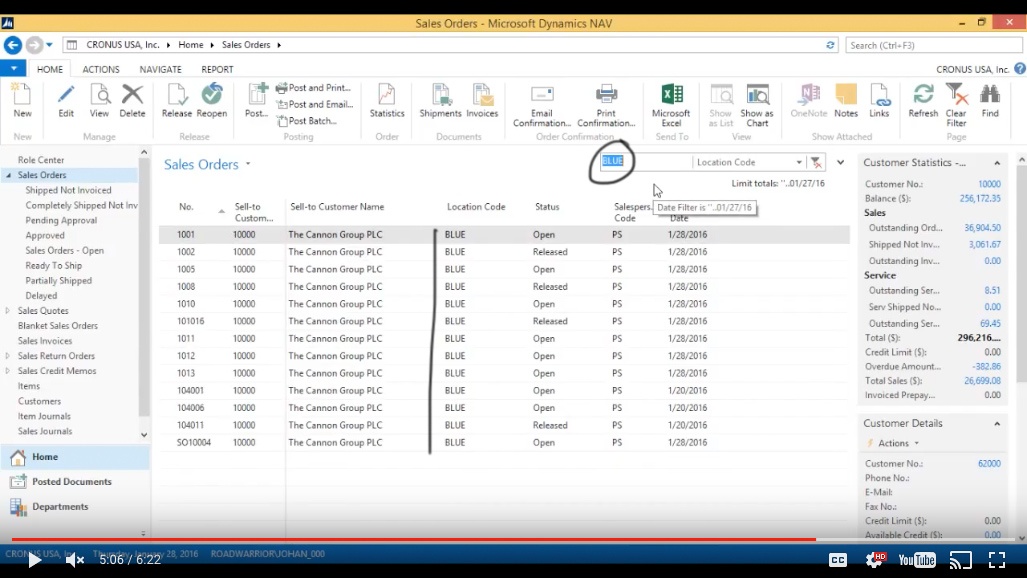Open Invoices documents

482,100
